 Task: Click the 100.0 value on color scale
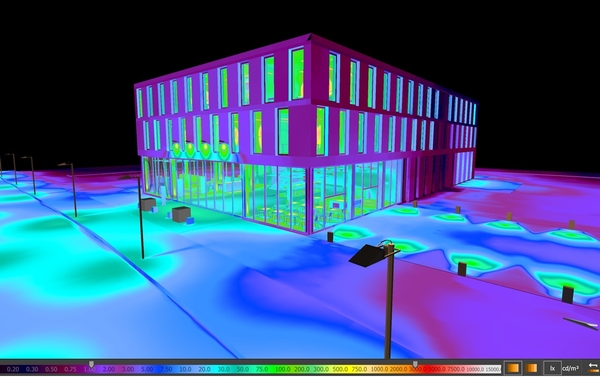[x=283, y=370]
